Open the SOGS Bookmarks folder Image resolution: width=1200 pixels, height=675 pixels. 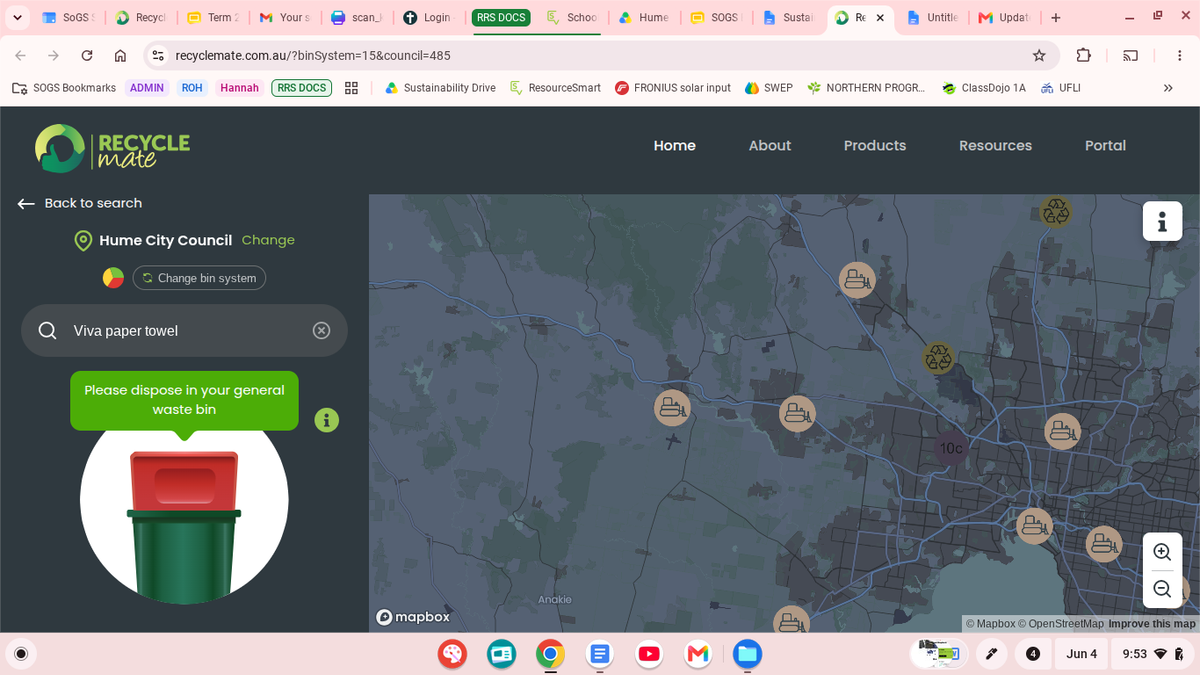64,88
